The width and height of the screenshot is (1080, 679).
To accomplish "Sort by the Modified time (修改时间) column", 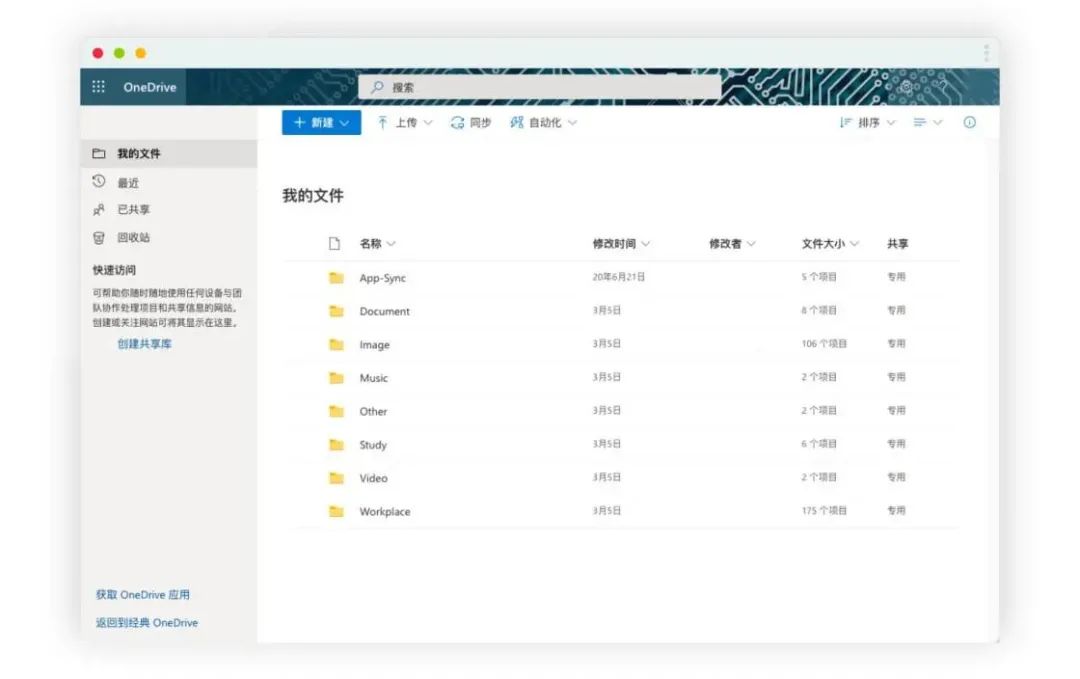I will 621,244.
